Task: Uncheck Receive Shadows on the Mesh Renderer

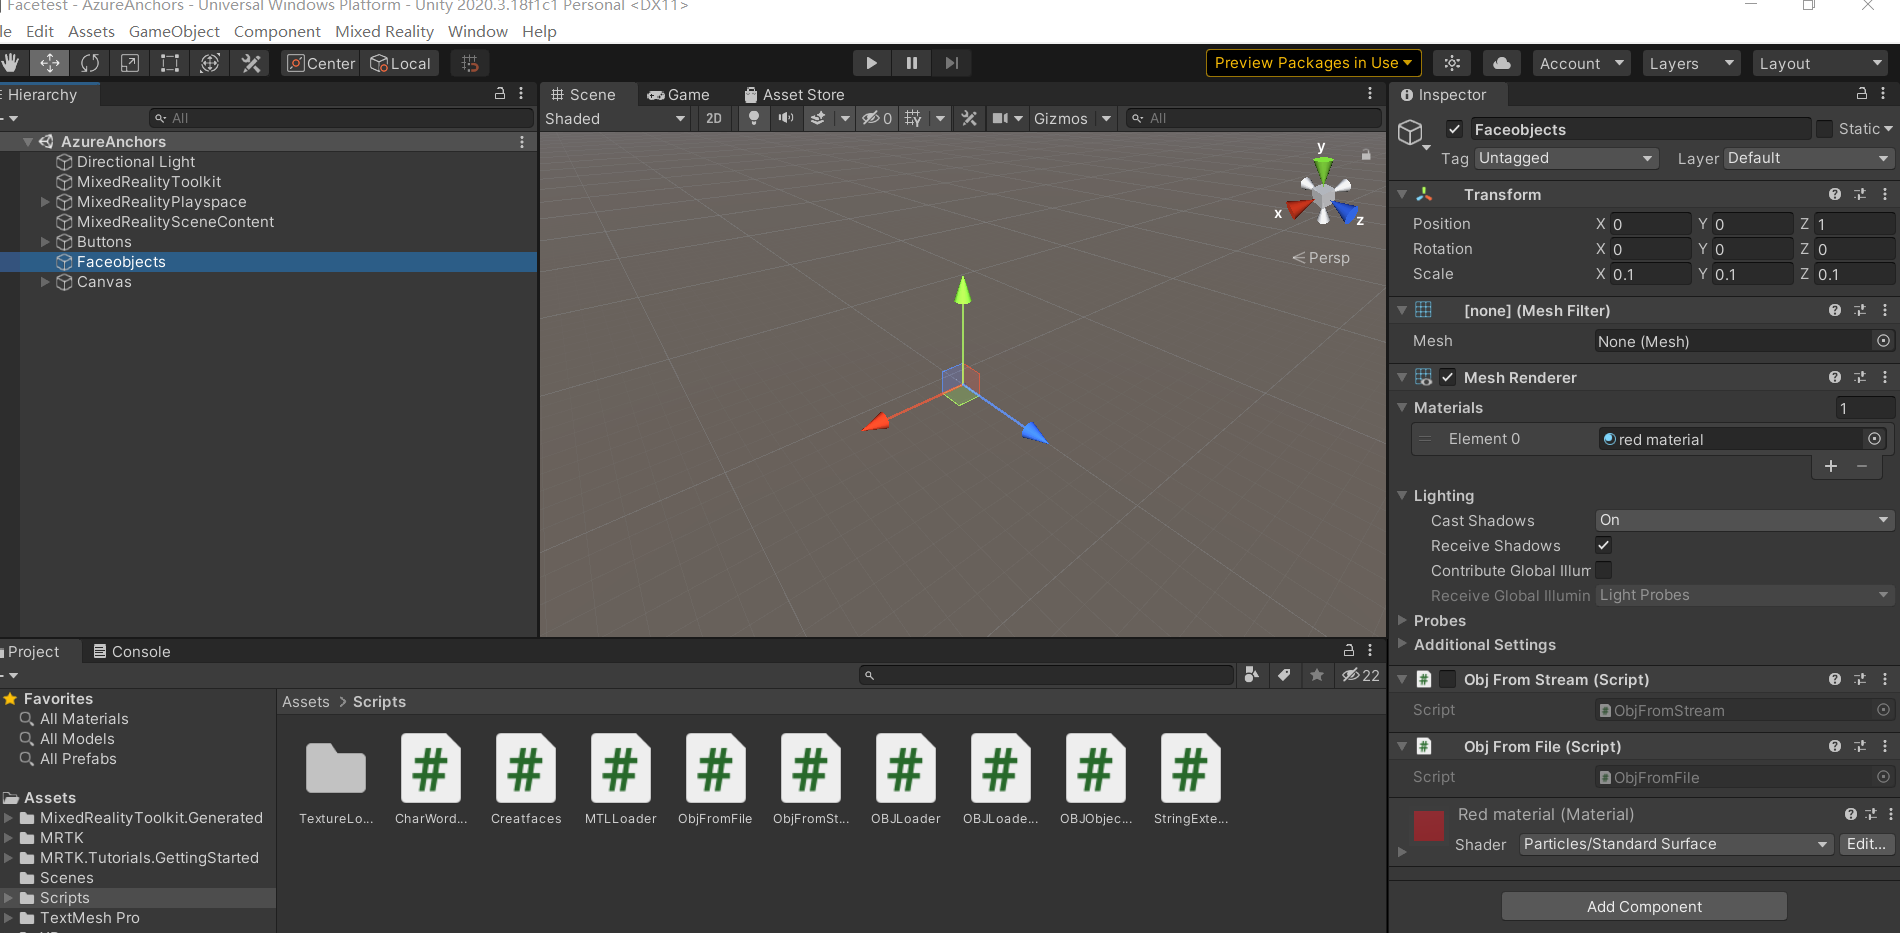Action: (1603, 545)
